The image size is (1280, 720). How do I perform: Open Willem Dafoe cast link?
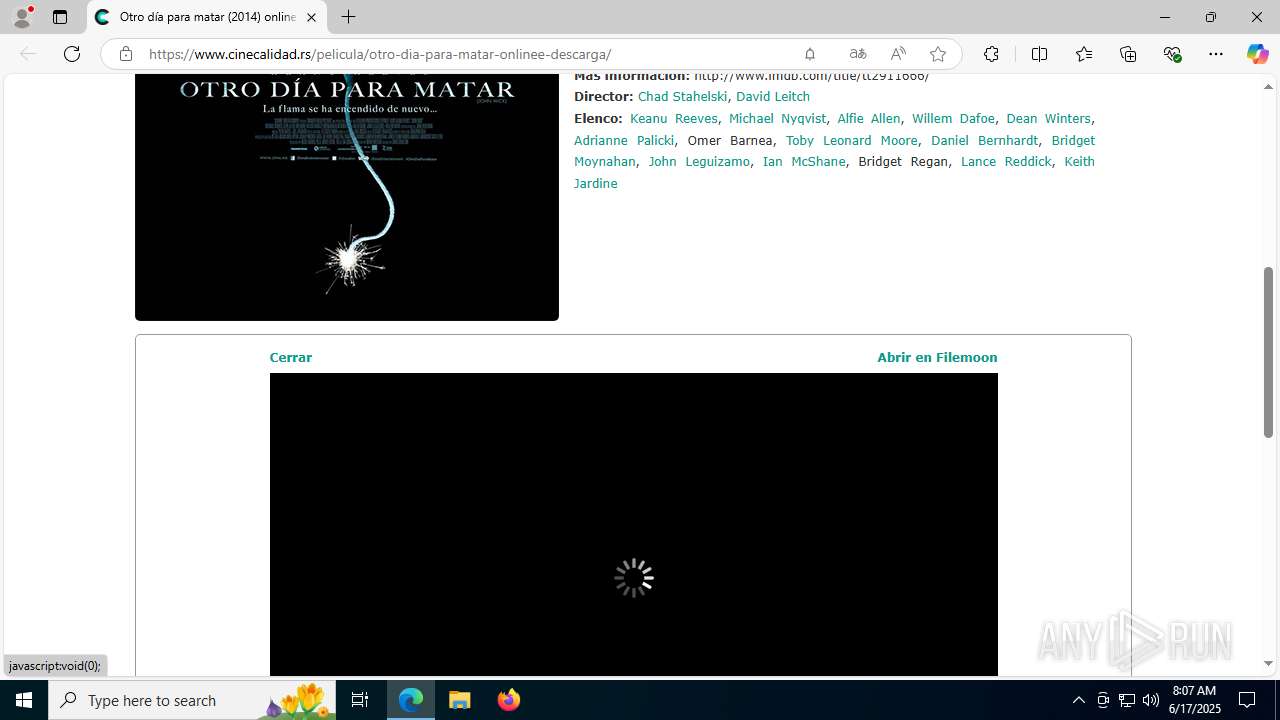953,119
